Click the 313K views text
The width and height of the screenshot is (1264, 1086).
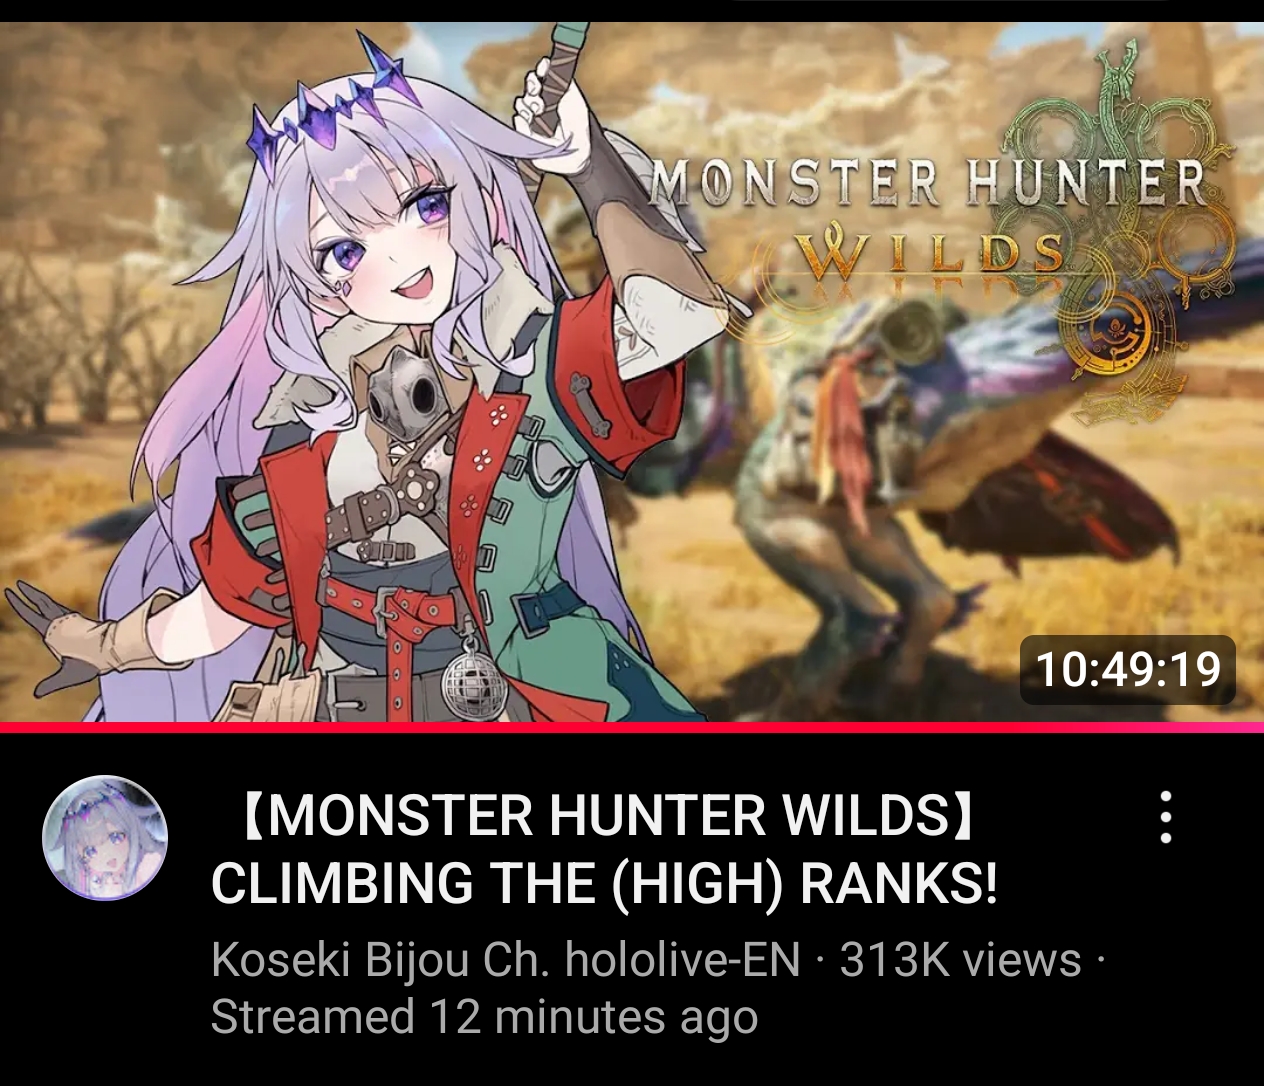click(x=960, y=960)
